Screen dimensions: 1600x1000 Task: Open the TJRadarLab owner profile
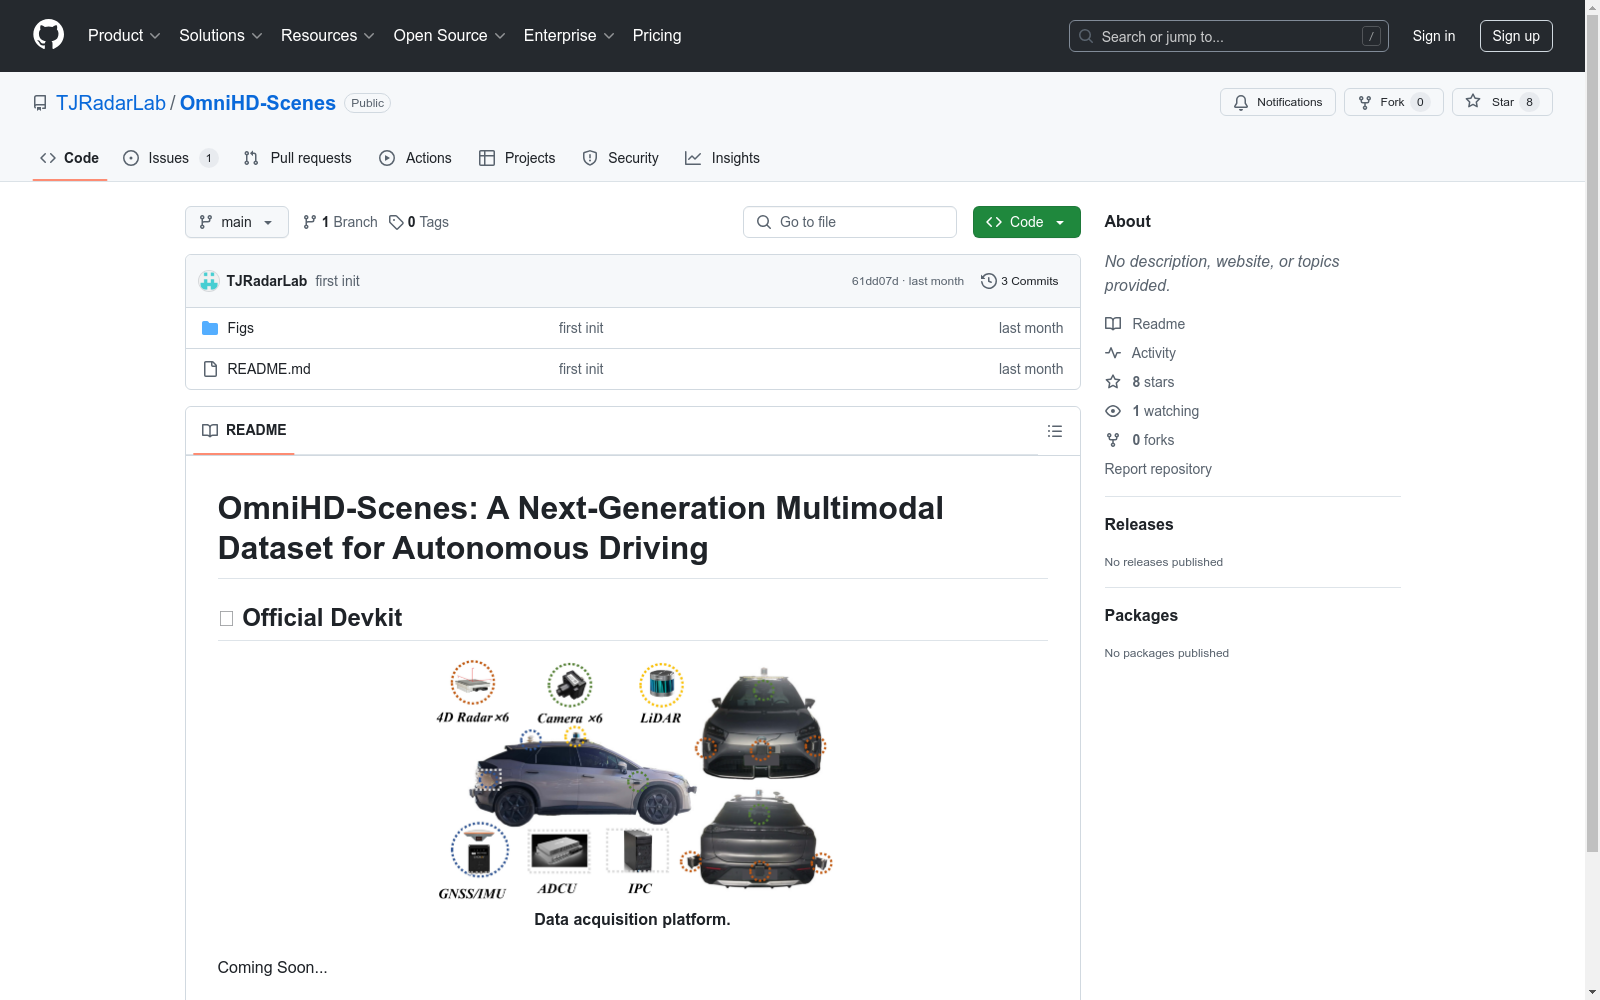pos(111,103)
